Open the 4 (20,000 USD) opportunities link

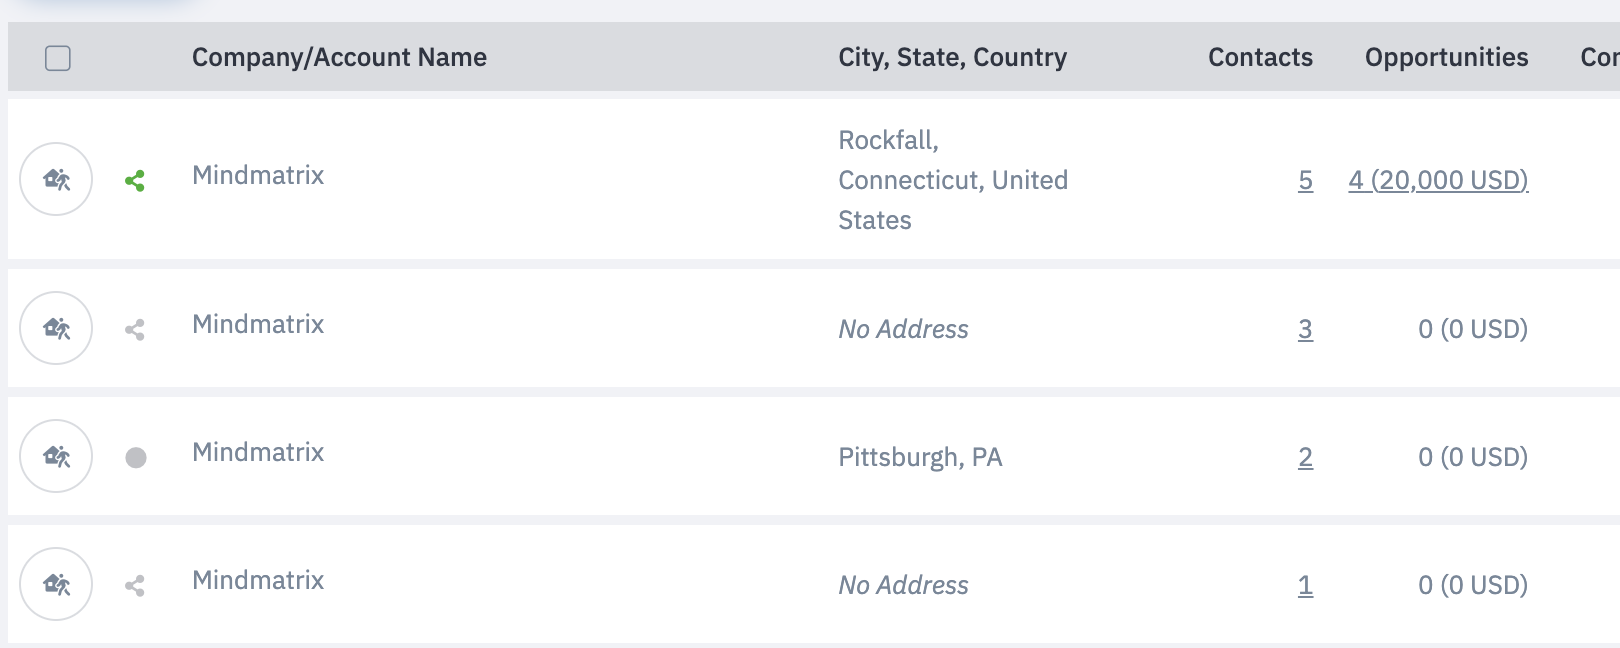pyautogui.click(x=1438, y=180)
